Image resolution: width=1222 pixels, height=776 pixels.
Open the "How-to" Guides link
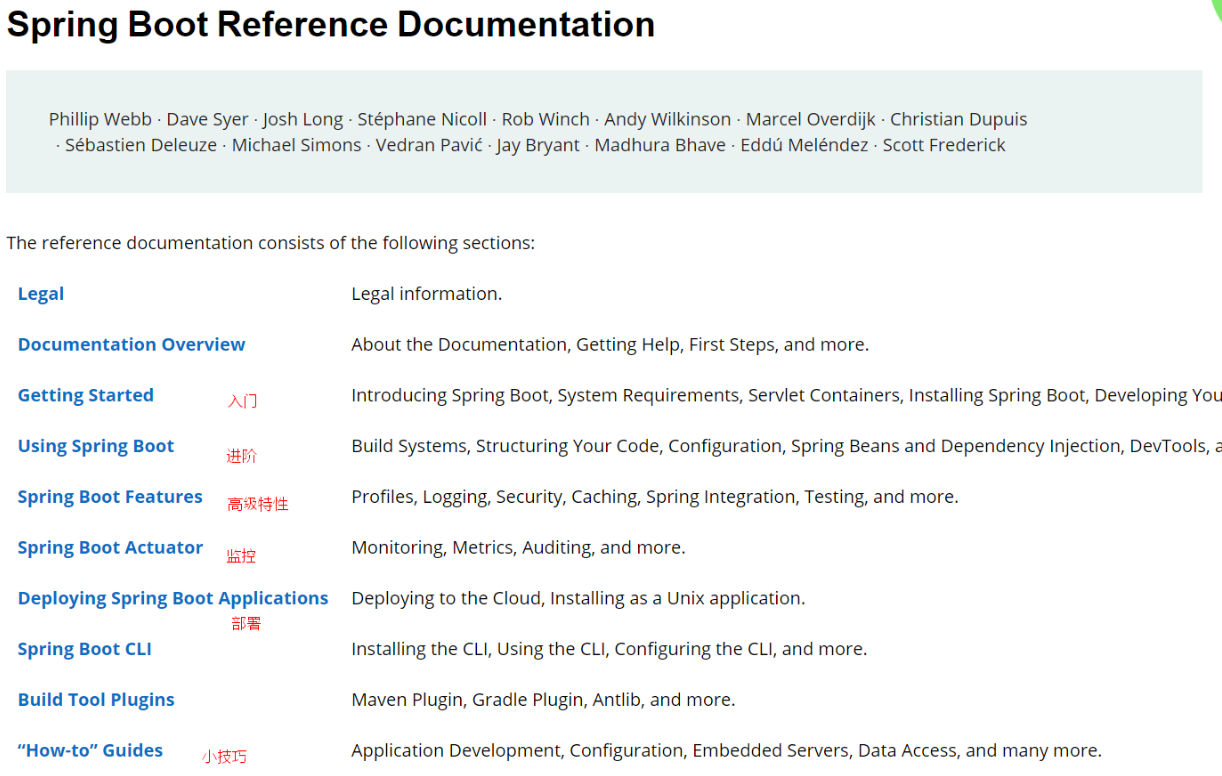point(90,751)
